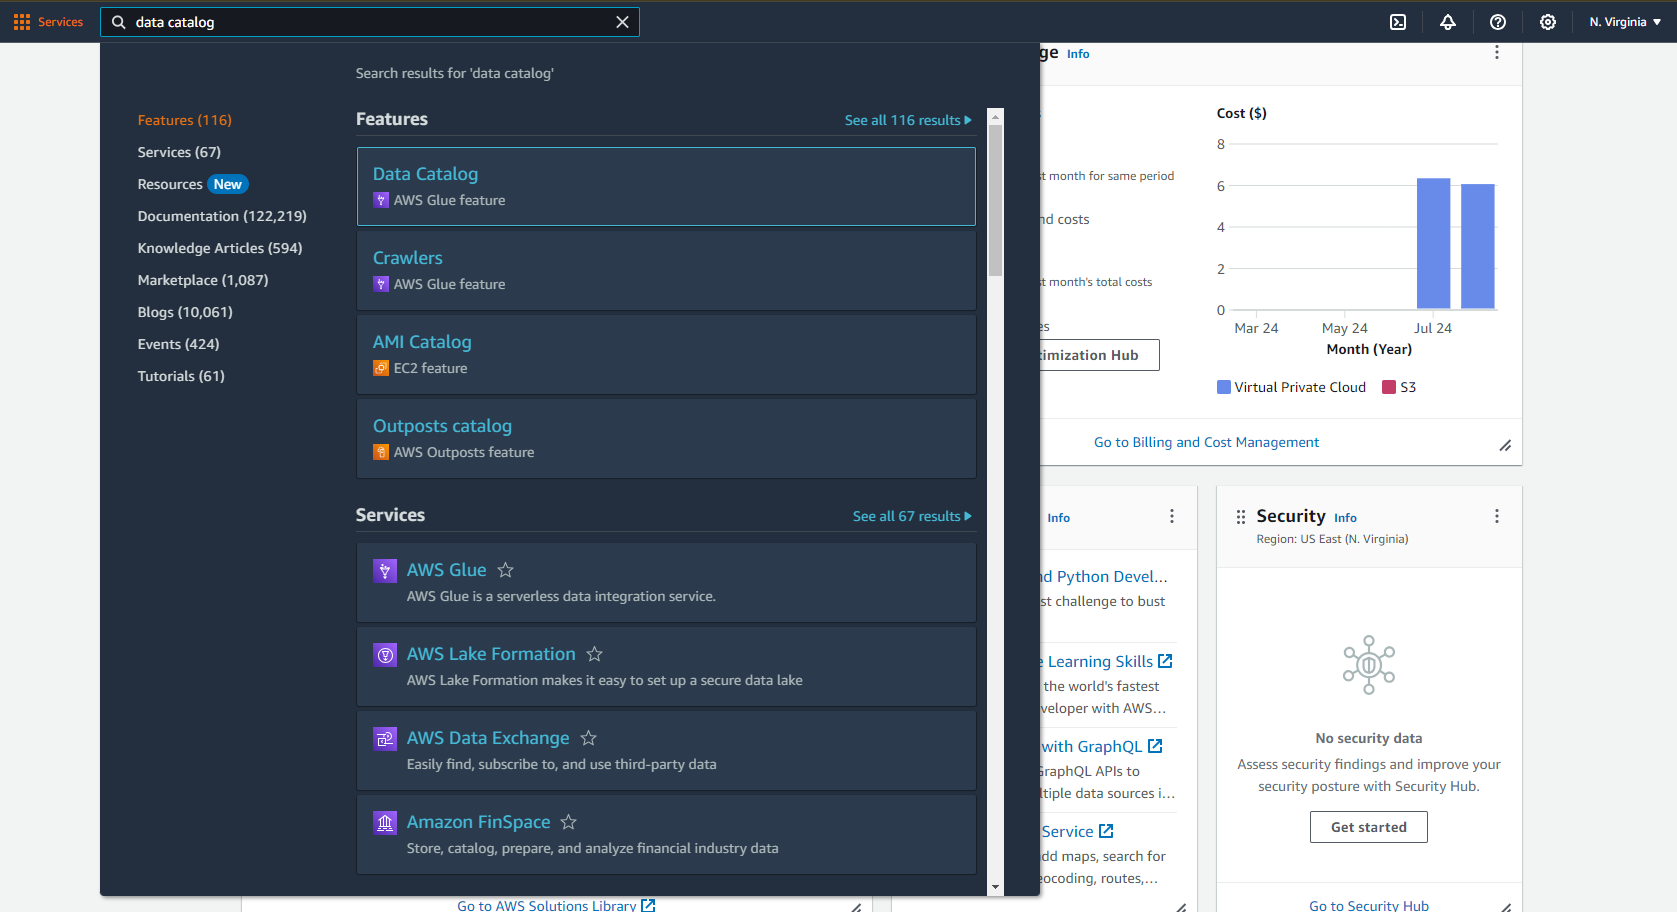
Task: Open the Outposts catalog feature result
Action: click(x=666, y=438)
